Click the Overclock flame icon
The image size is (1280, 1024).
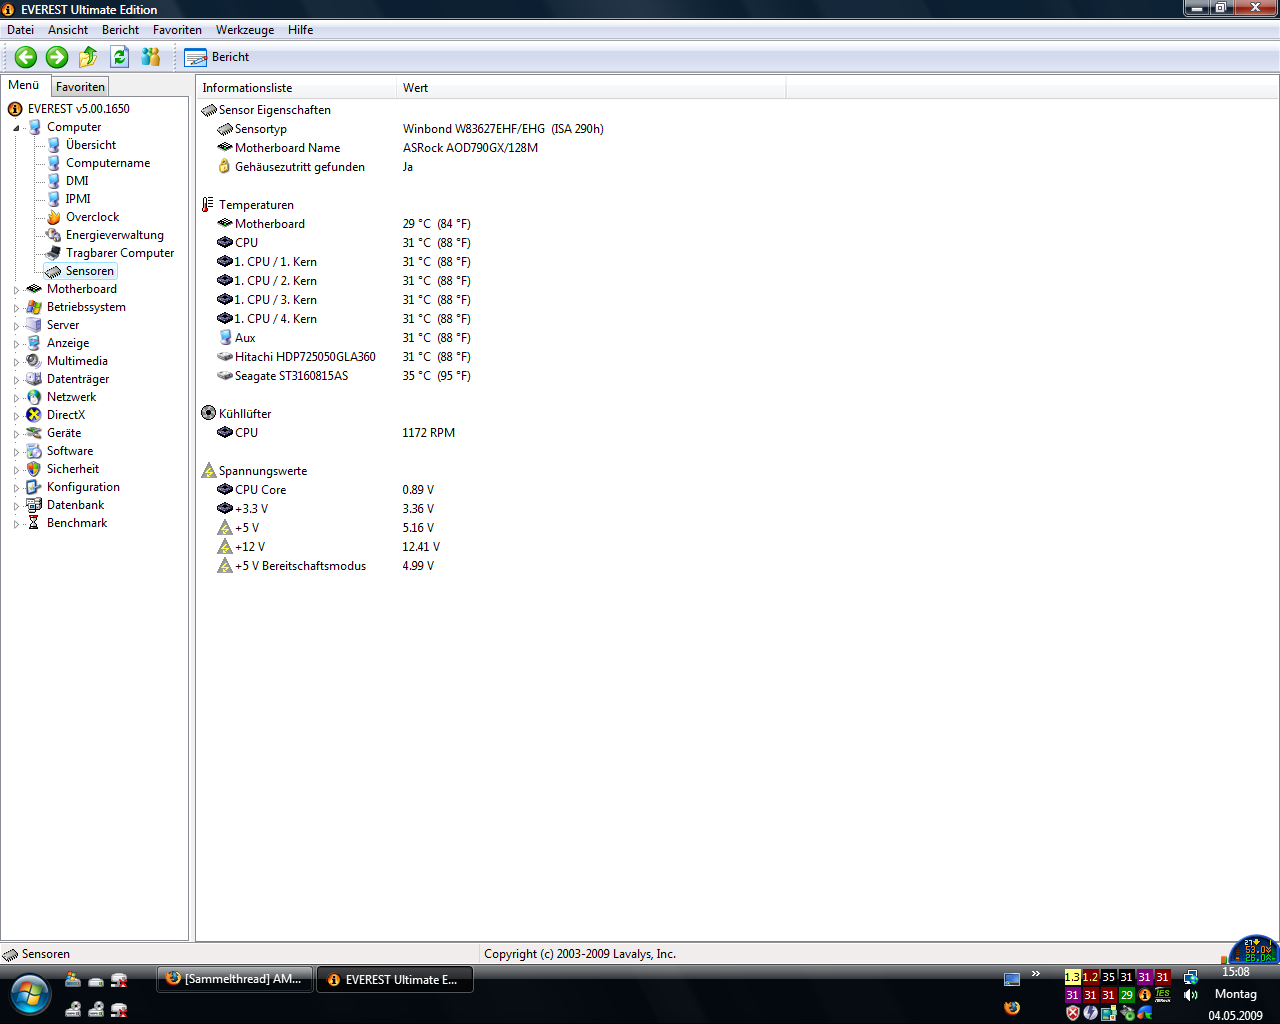pyautogui.click(x=54, y=217)
